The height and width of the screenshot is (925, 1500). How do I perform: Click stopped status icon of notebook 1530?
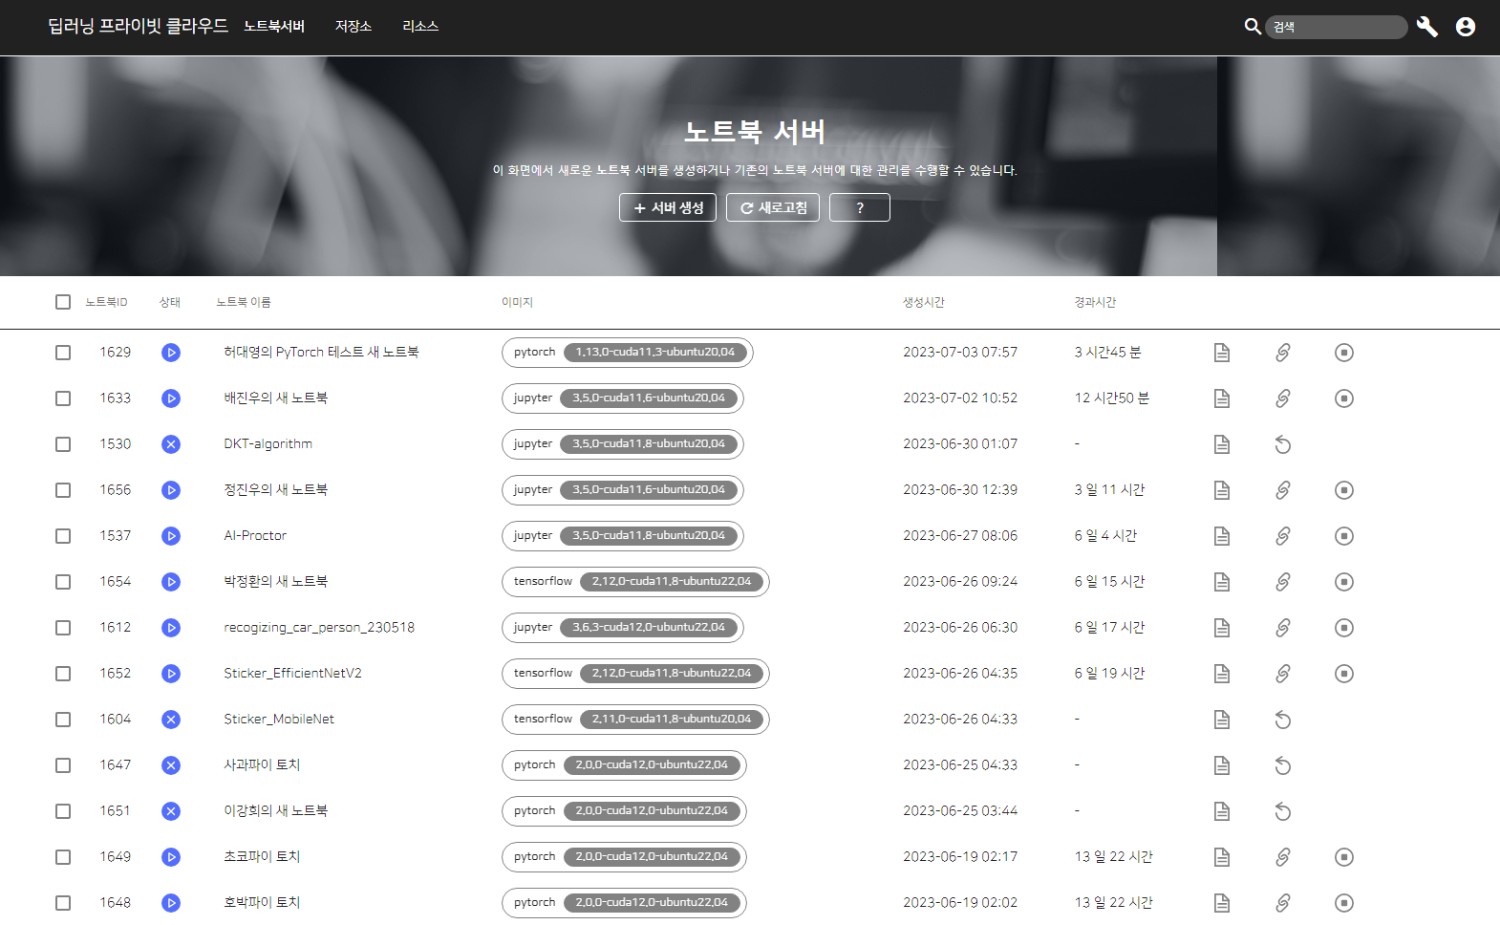coord(171,444)
